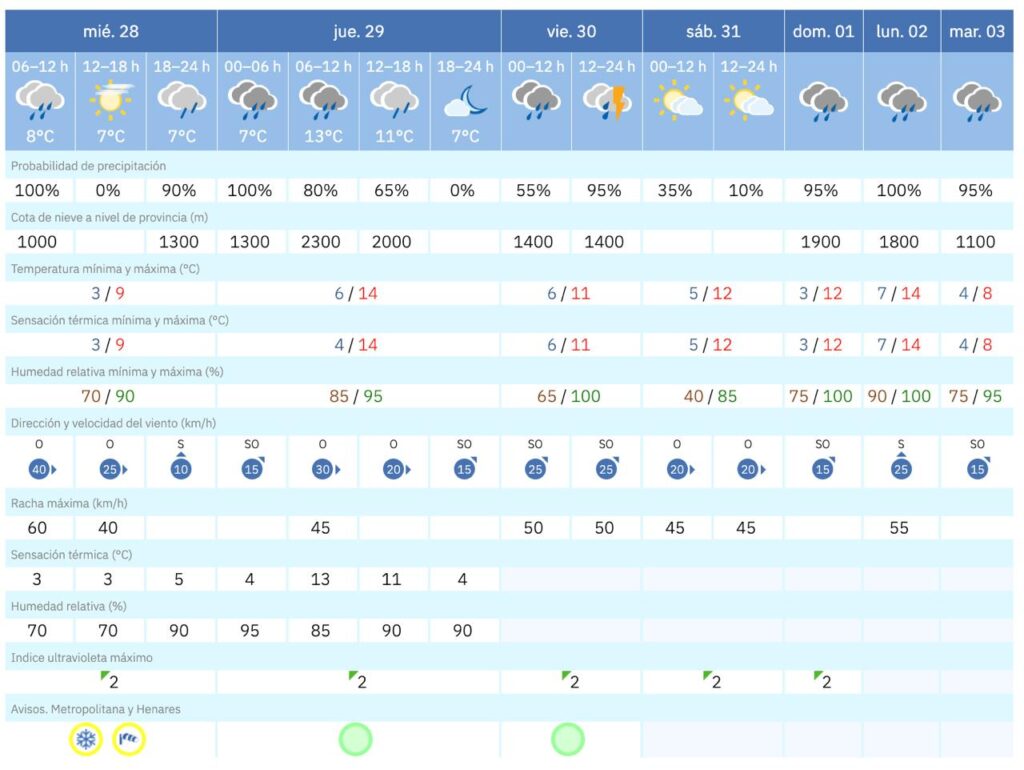Select the mié. 28 day header
Image resolution: width=1024 pixels, height=770 pixels.
click(110, 31)
